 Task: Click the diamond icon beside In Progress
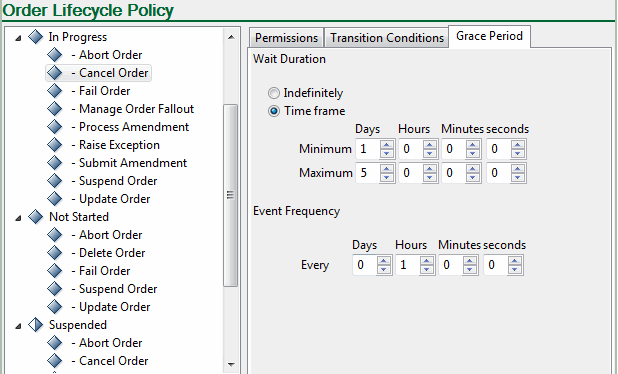click(35, 37)
